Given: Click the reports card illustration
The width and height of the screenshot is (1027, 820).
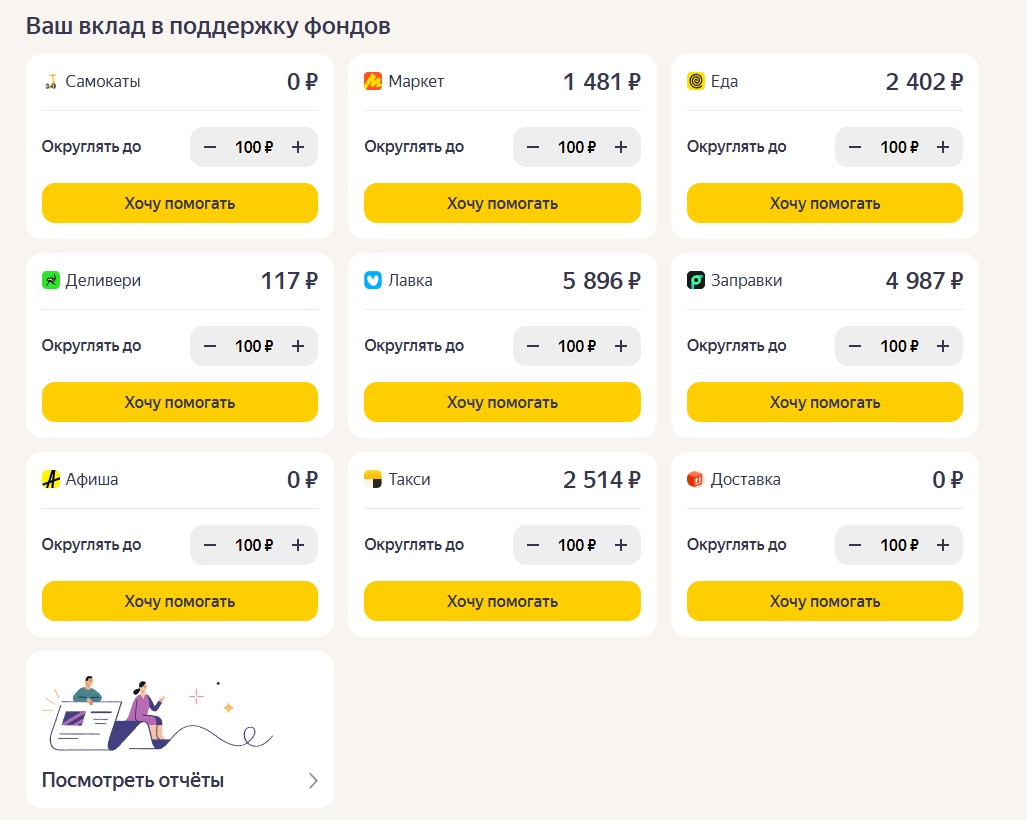Looking at the screenshot, I should tap(157, 714).
